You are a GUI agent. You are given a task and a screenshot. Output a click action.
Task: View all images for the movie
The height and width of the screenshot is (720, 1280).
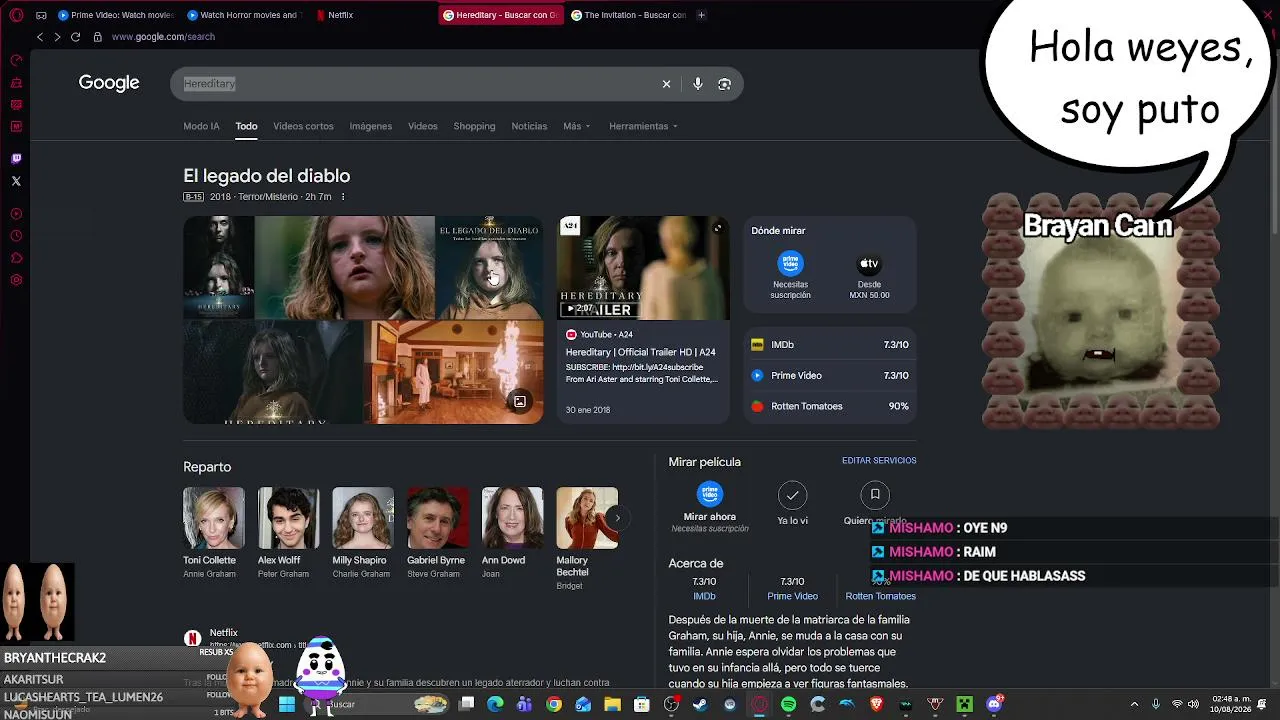click(x=520, y=401)
